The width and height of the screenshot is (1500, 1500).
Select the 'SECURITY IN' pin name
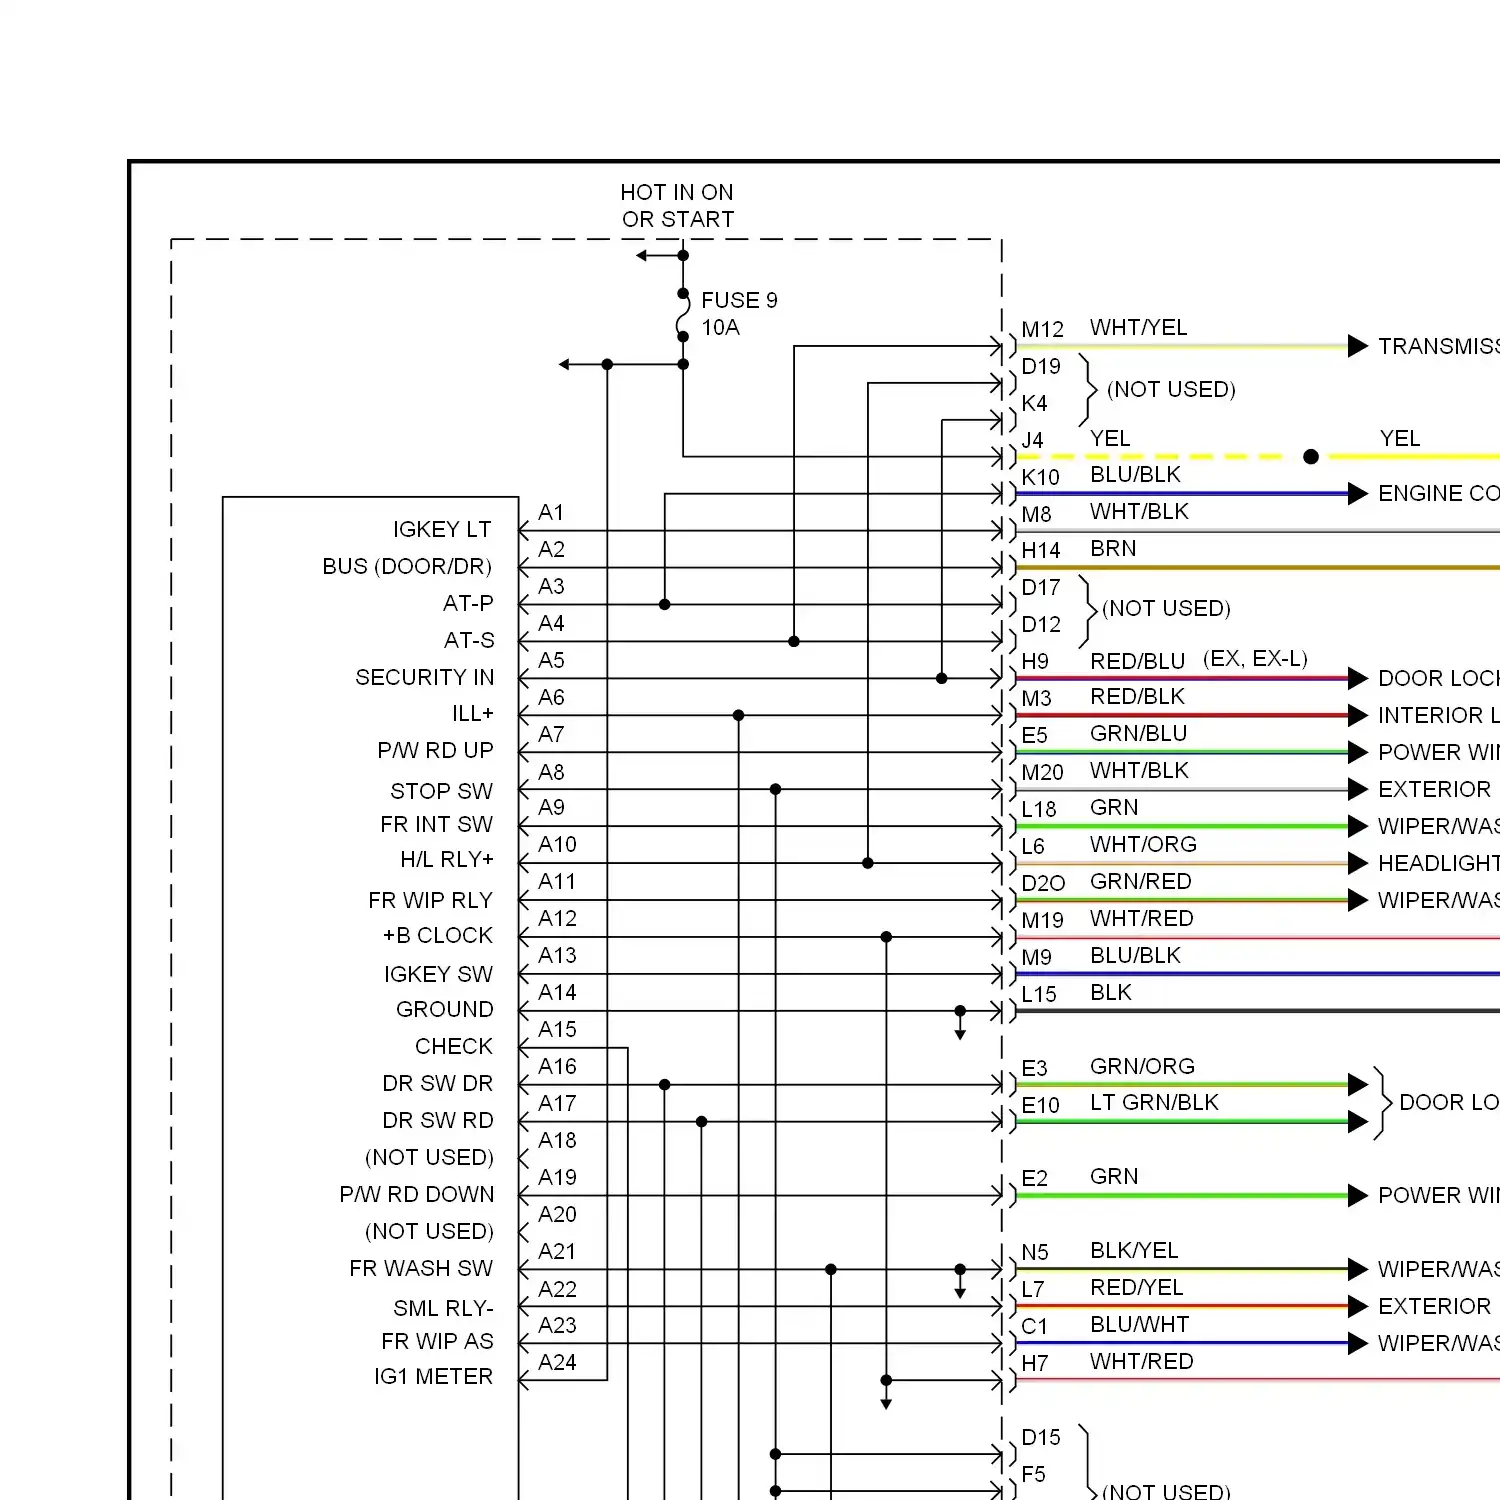coord(425,677)
